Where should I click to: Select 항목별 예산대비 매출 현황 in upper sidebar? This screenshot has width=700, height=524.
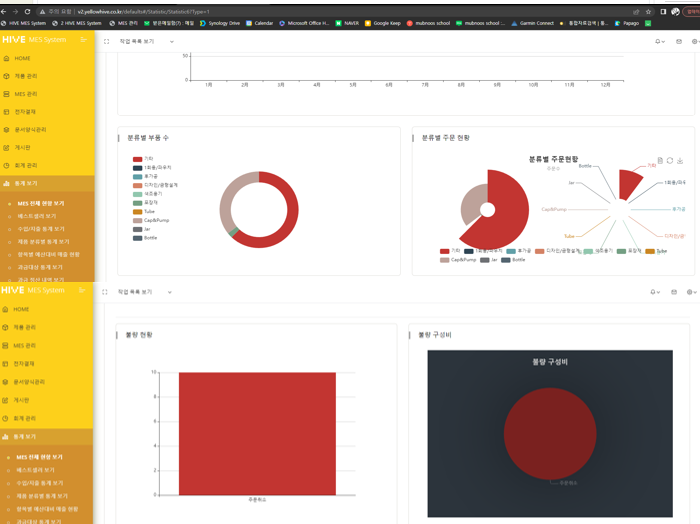click(x=48, y=254)
